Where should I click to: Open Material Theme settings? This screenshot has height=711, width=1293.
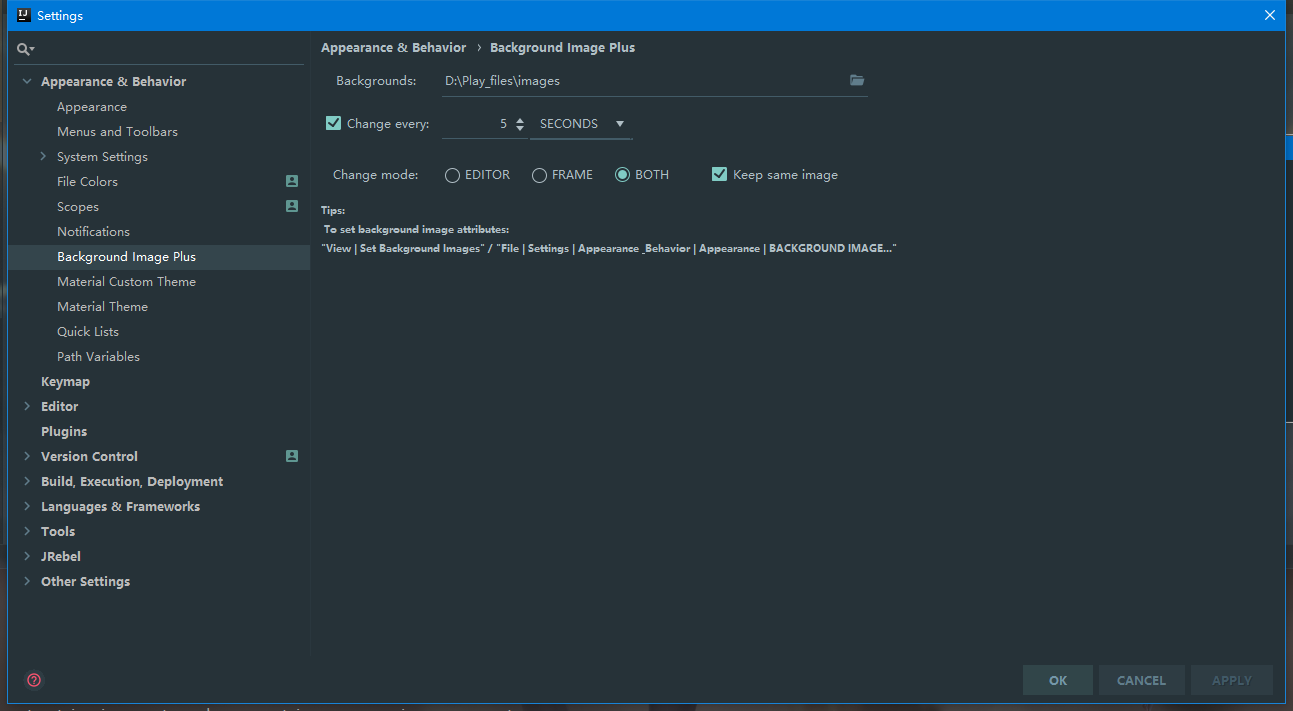tap(102, 307)
